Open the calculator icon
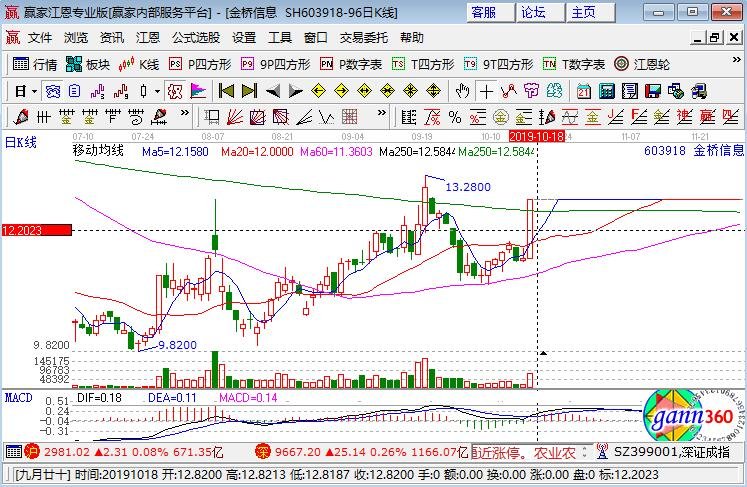The height and width of the screenshot is (487, 747). (606, 91)
